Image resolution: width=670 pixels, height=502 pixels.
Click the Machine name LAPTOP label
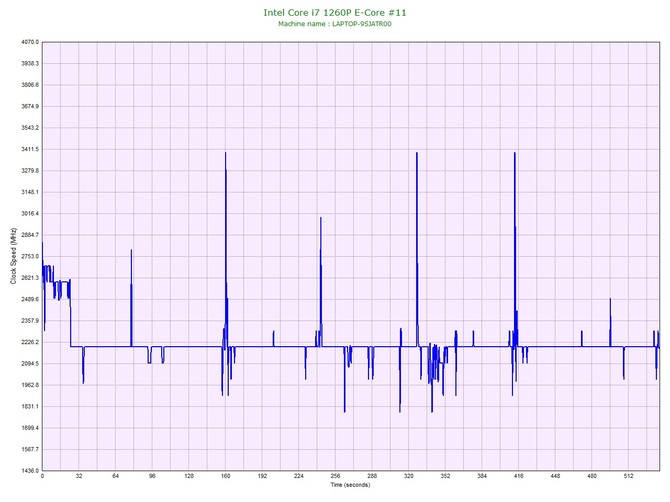[x=335, y=24]
